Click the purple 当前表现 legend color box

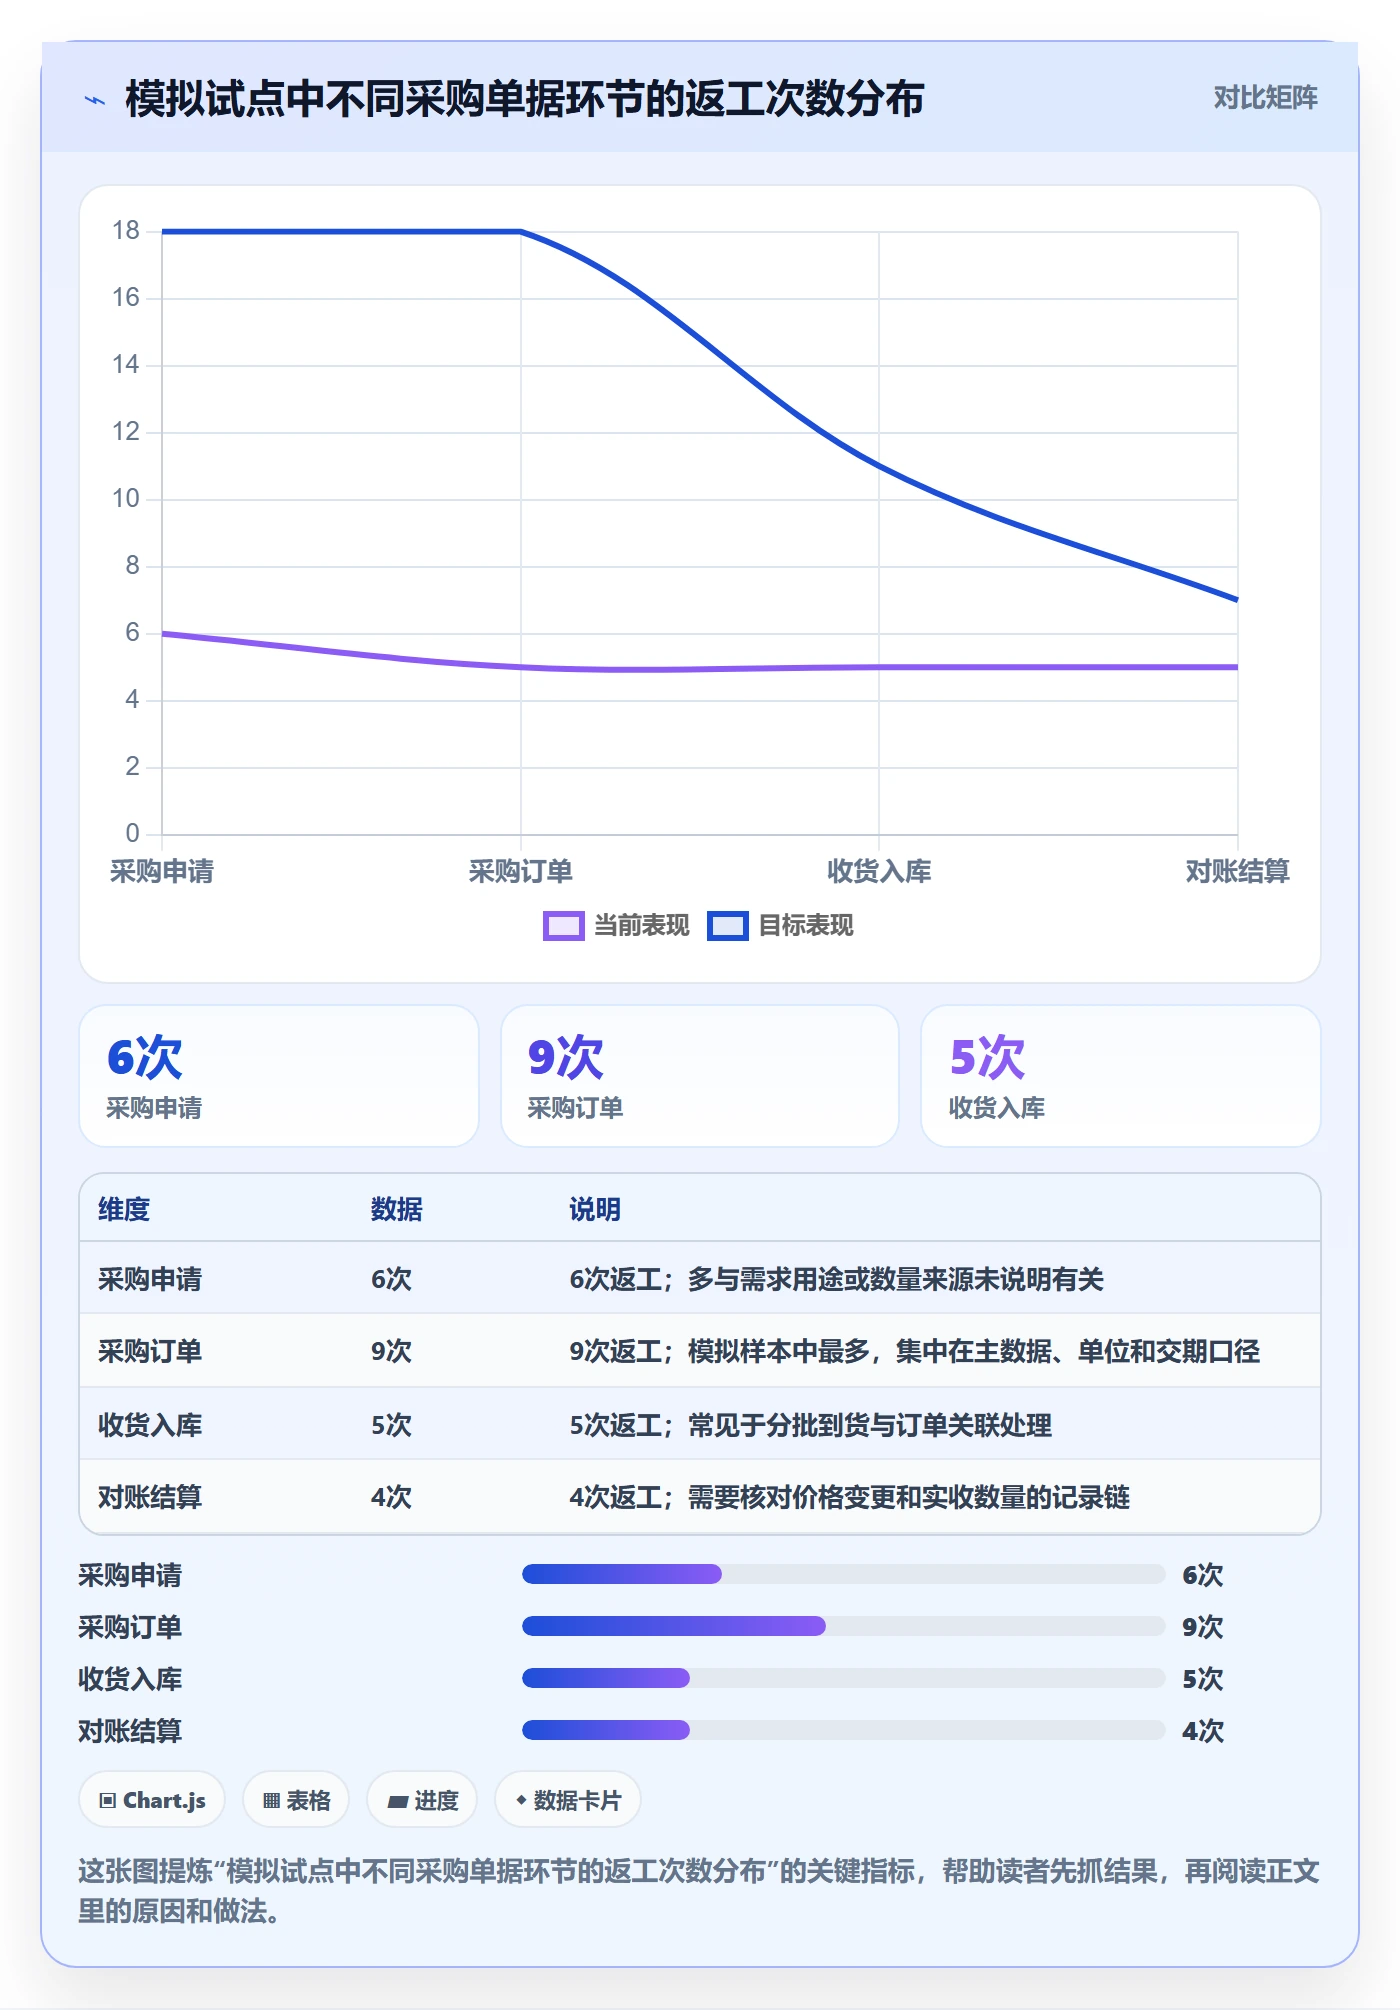[563, 926]
